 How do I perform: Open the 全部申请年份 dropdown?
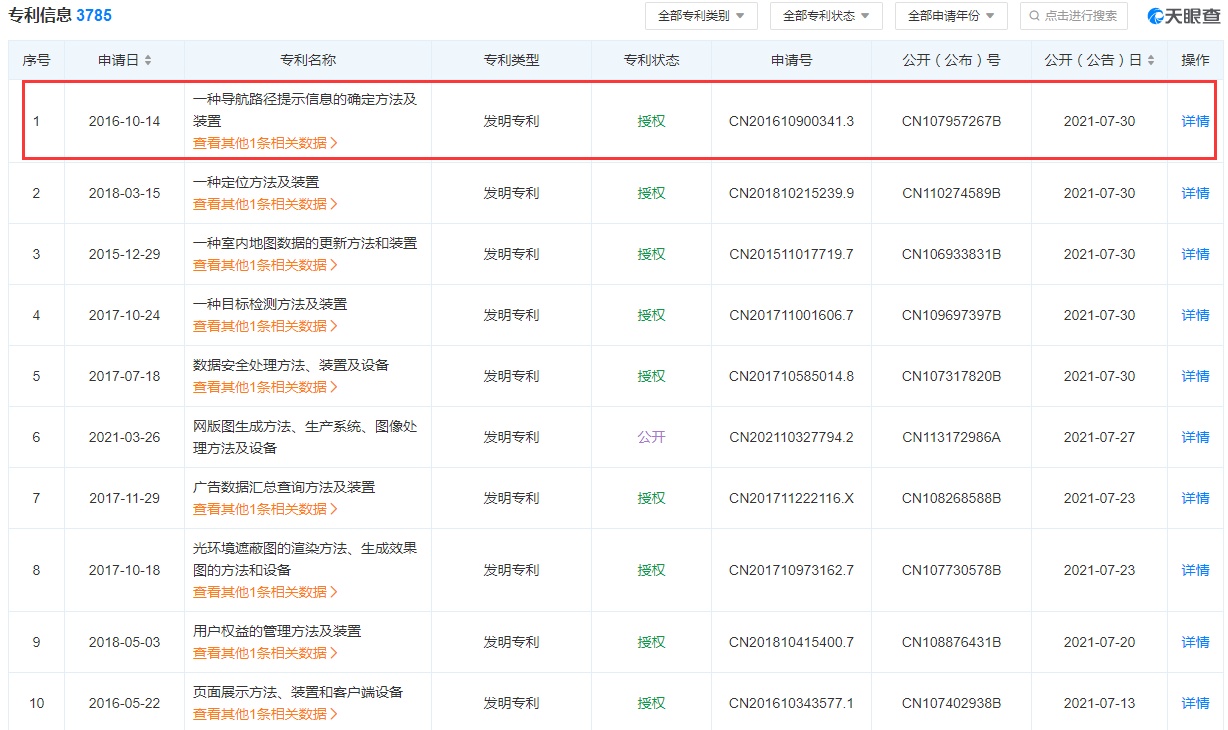click(951, 16)
